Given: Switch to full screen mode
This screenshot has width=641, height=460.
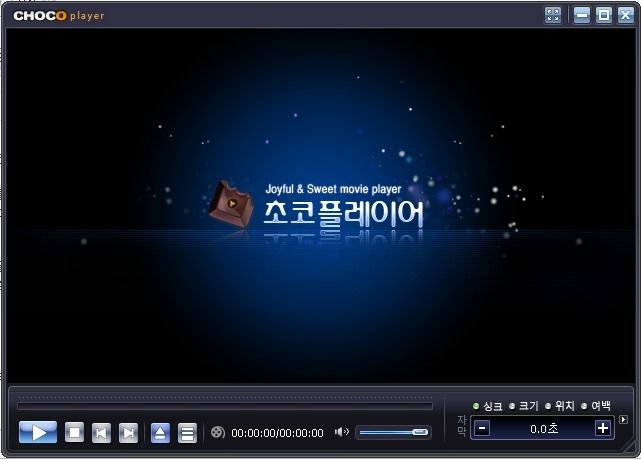Looking at the screenshot, I should coord(553,15).
